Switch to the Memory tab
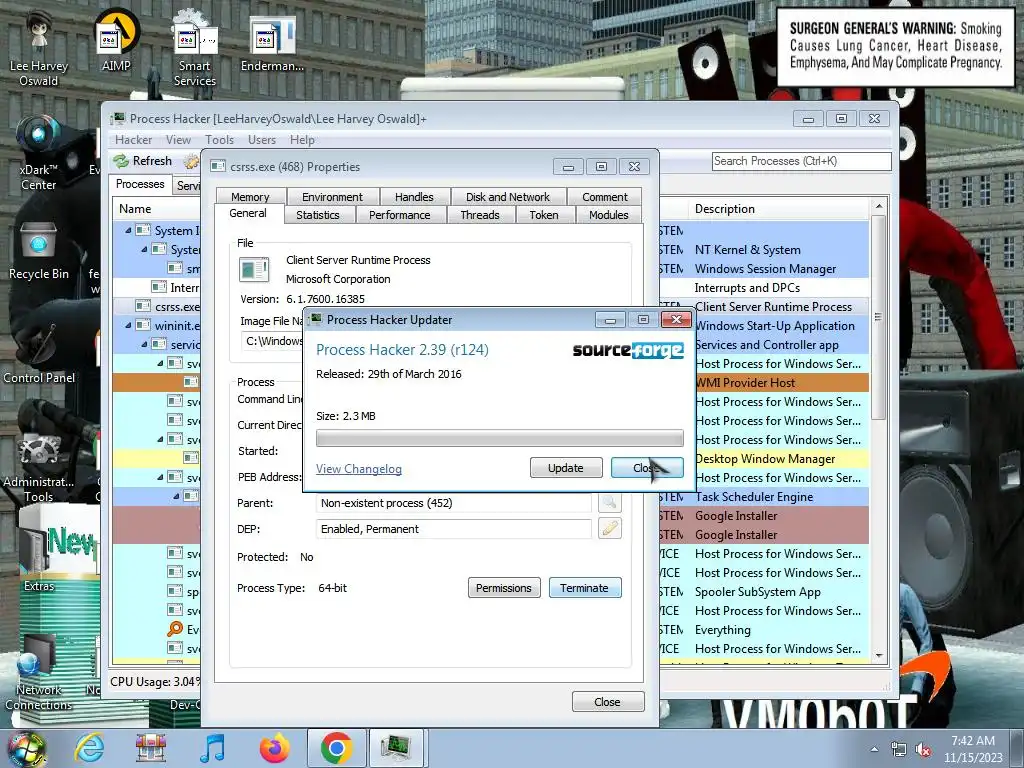 click(x=250, y=197)
